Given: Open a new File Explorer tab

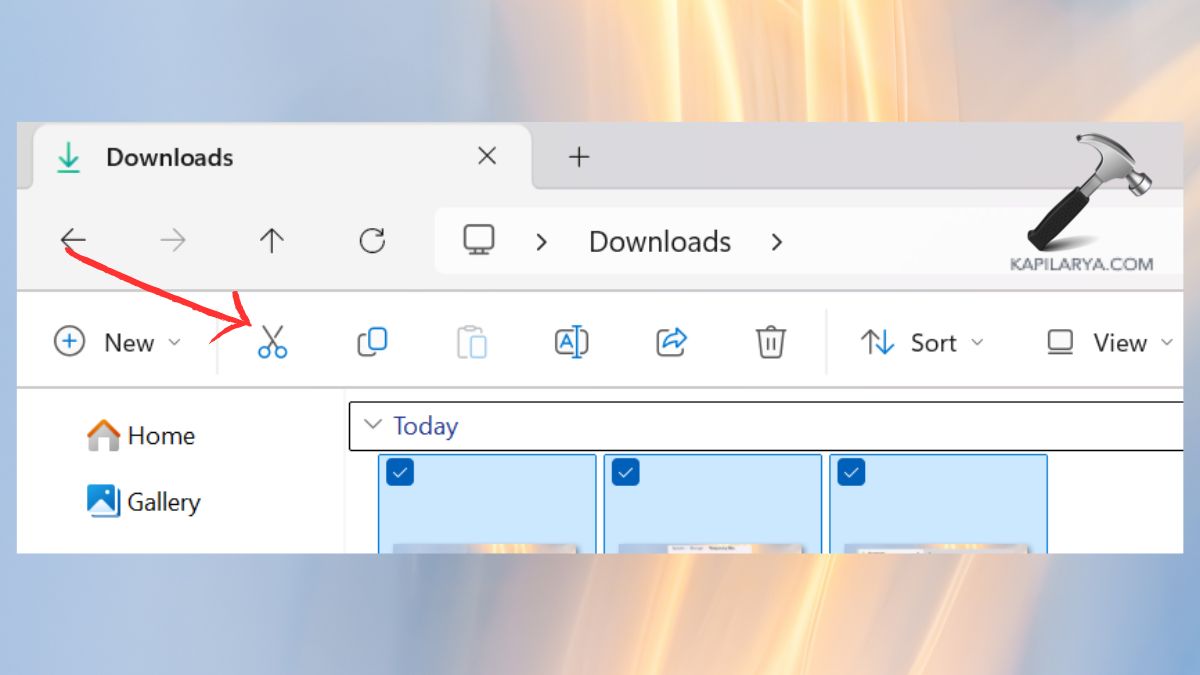Looking at the screenshot, I should coord(578,156).
